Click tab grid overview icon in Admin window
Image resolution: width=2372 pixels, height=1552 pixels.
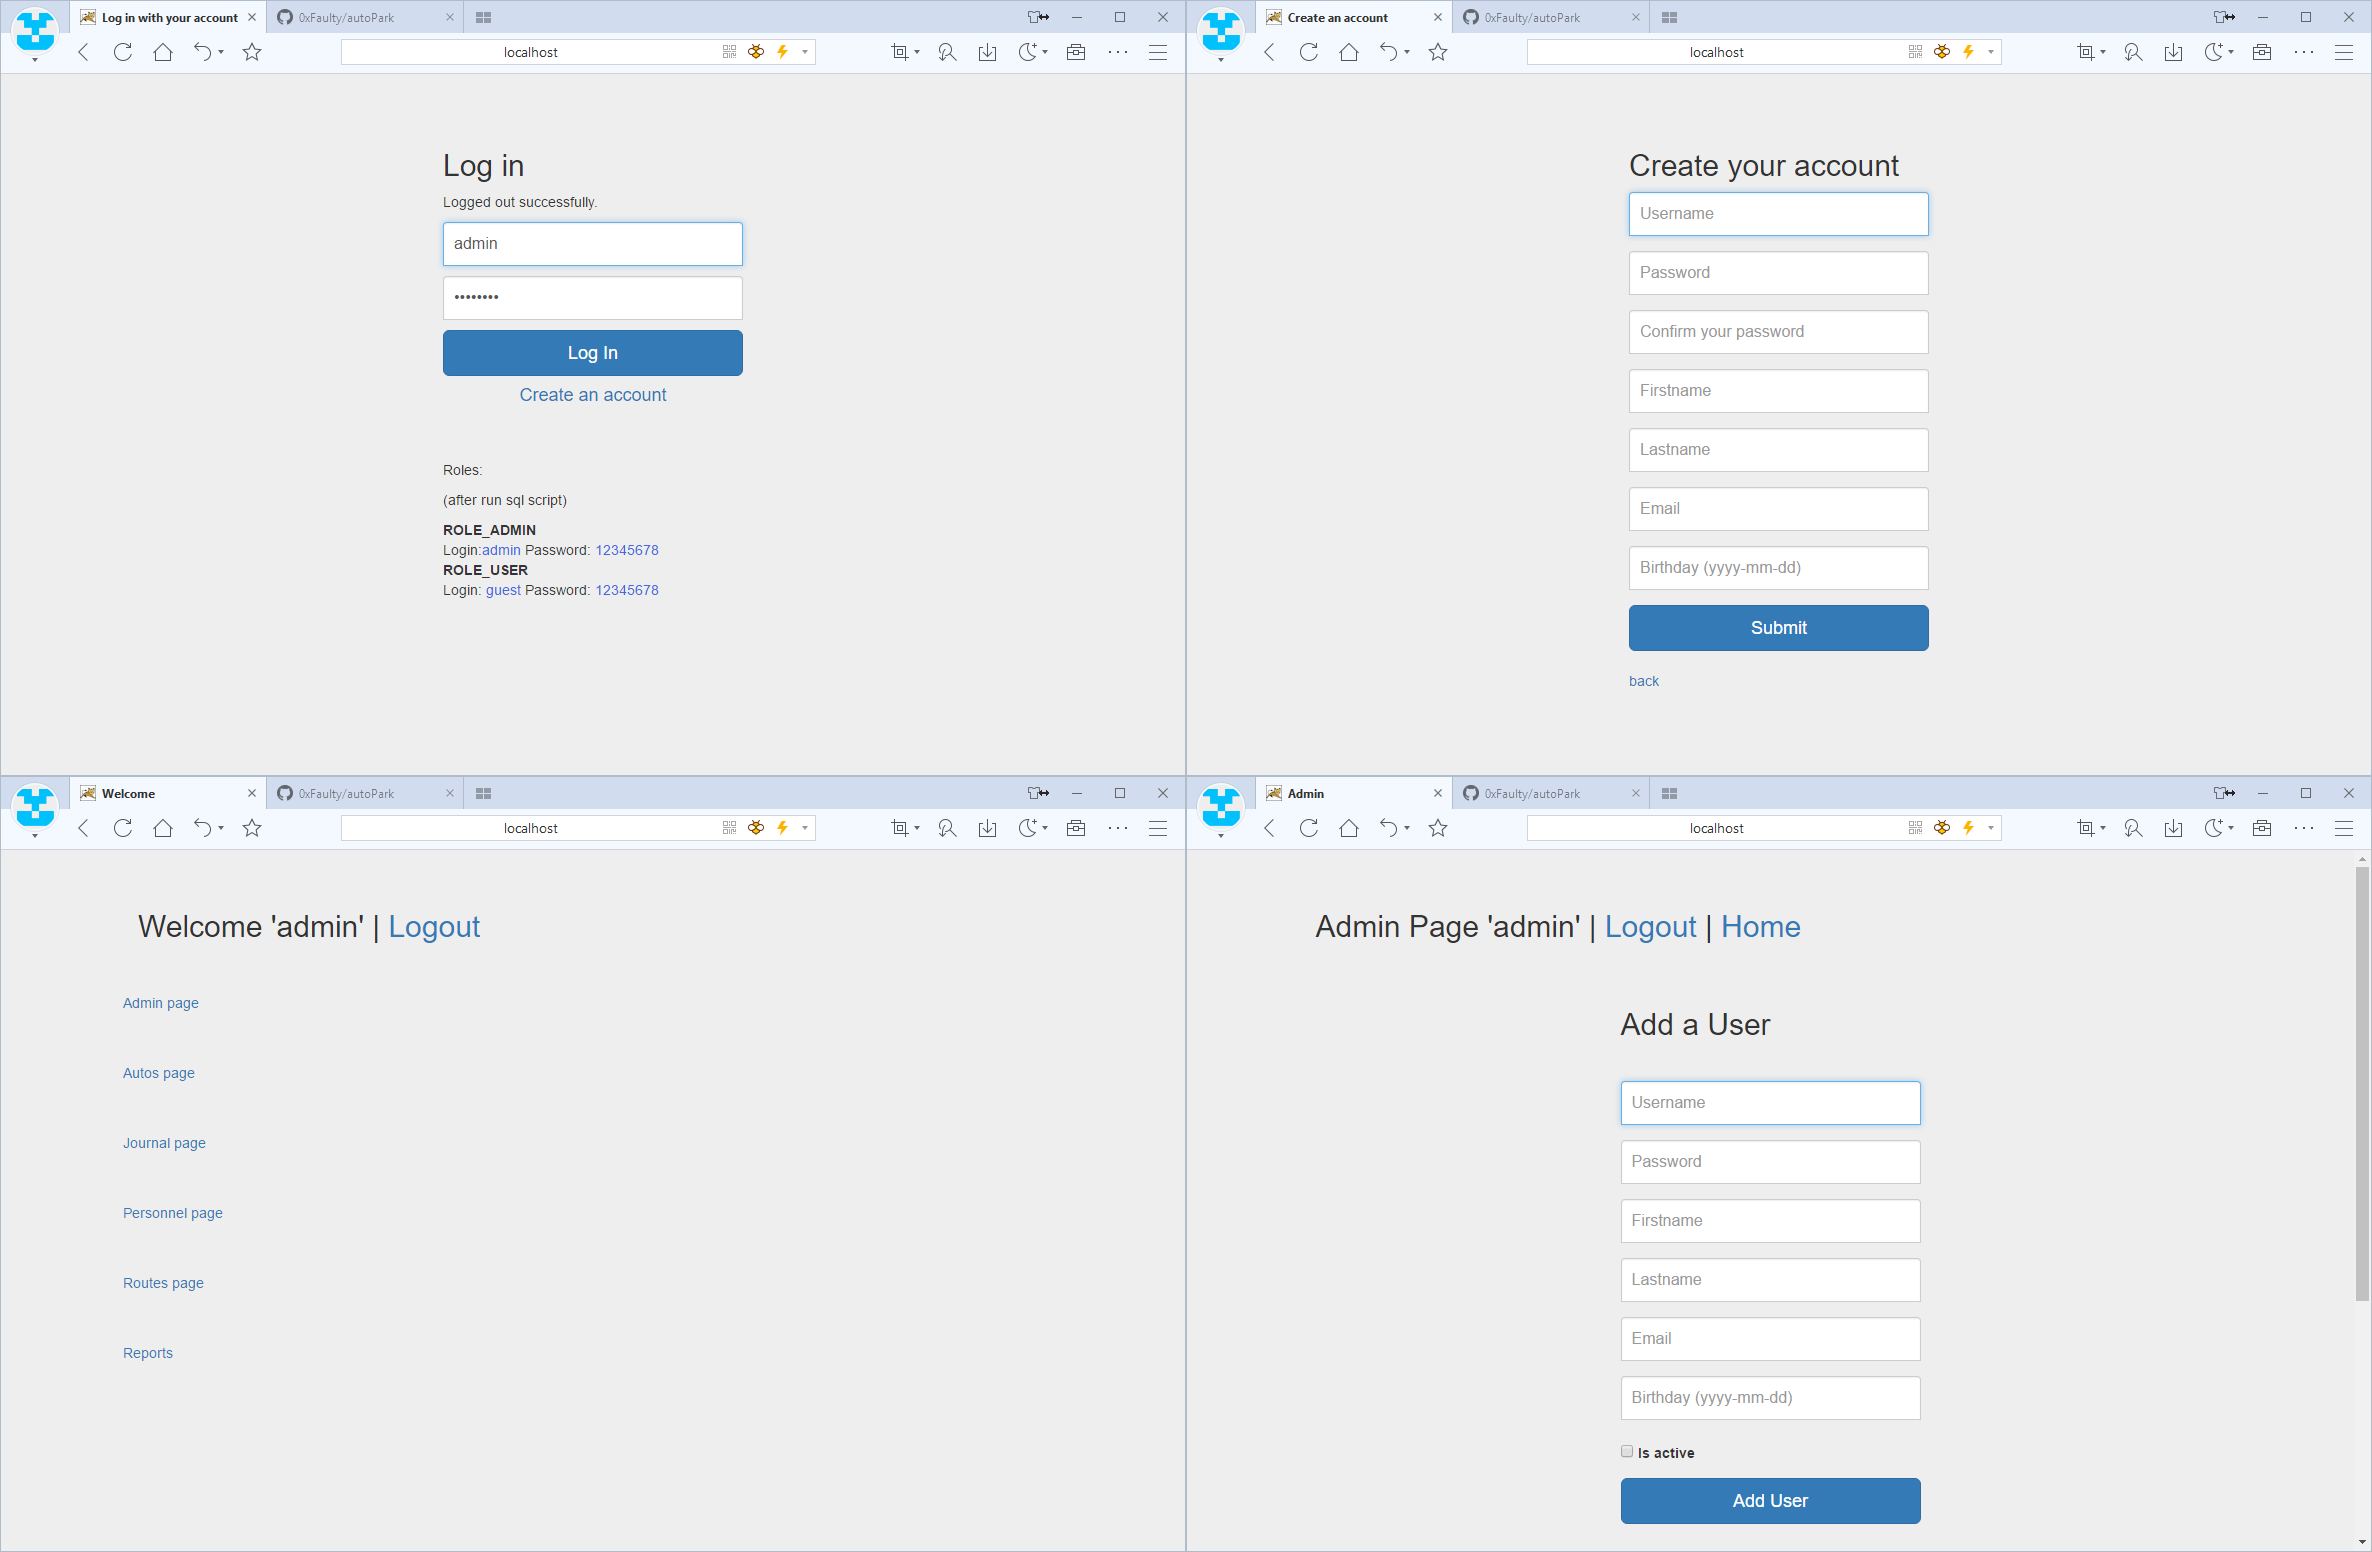(1669, 794)
